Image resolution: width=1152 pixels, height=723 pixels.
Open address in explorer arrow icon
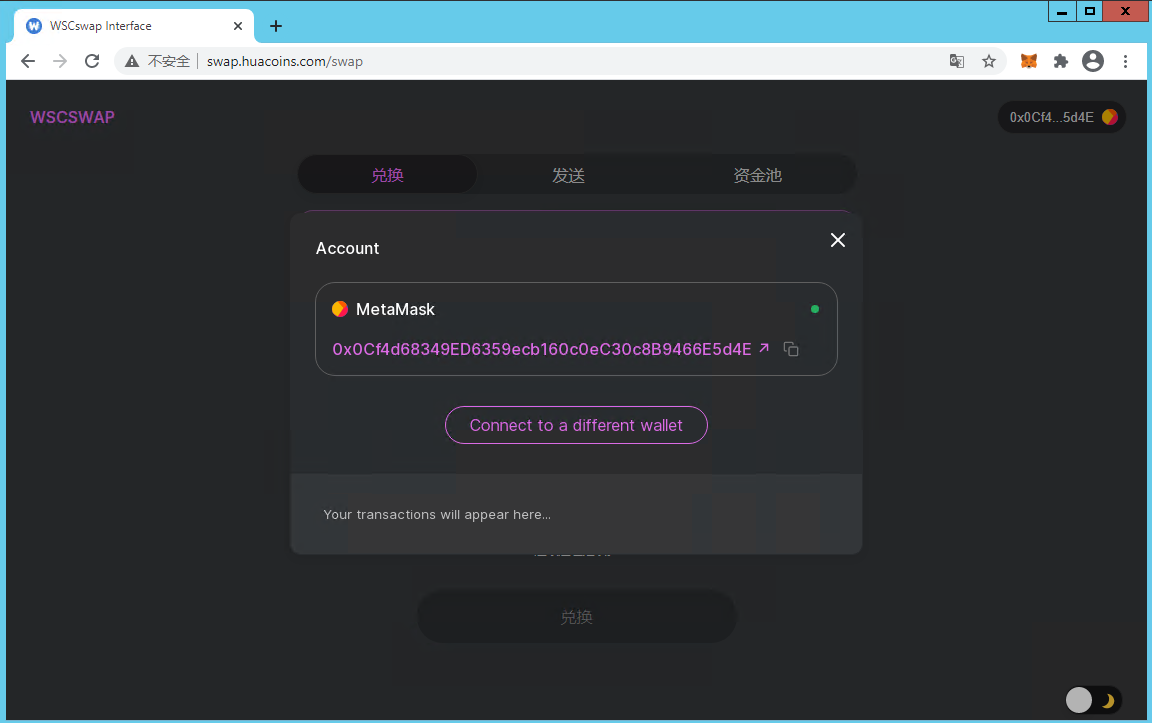coord(764,348)
